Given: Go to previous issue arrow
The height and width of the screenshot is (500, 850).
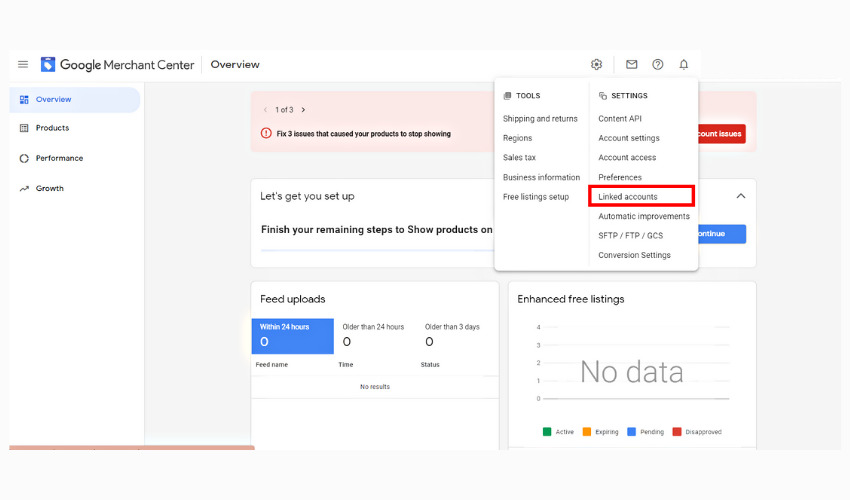Looking at the screenshot, I should tap(265, 110).
